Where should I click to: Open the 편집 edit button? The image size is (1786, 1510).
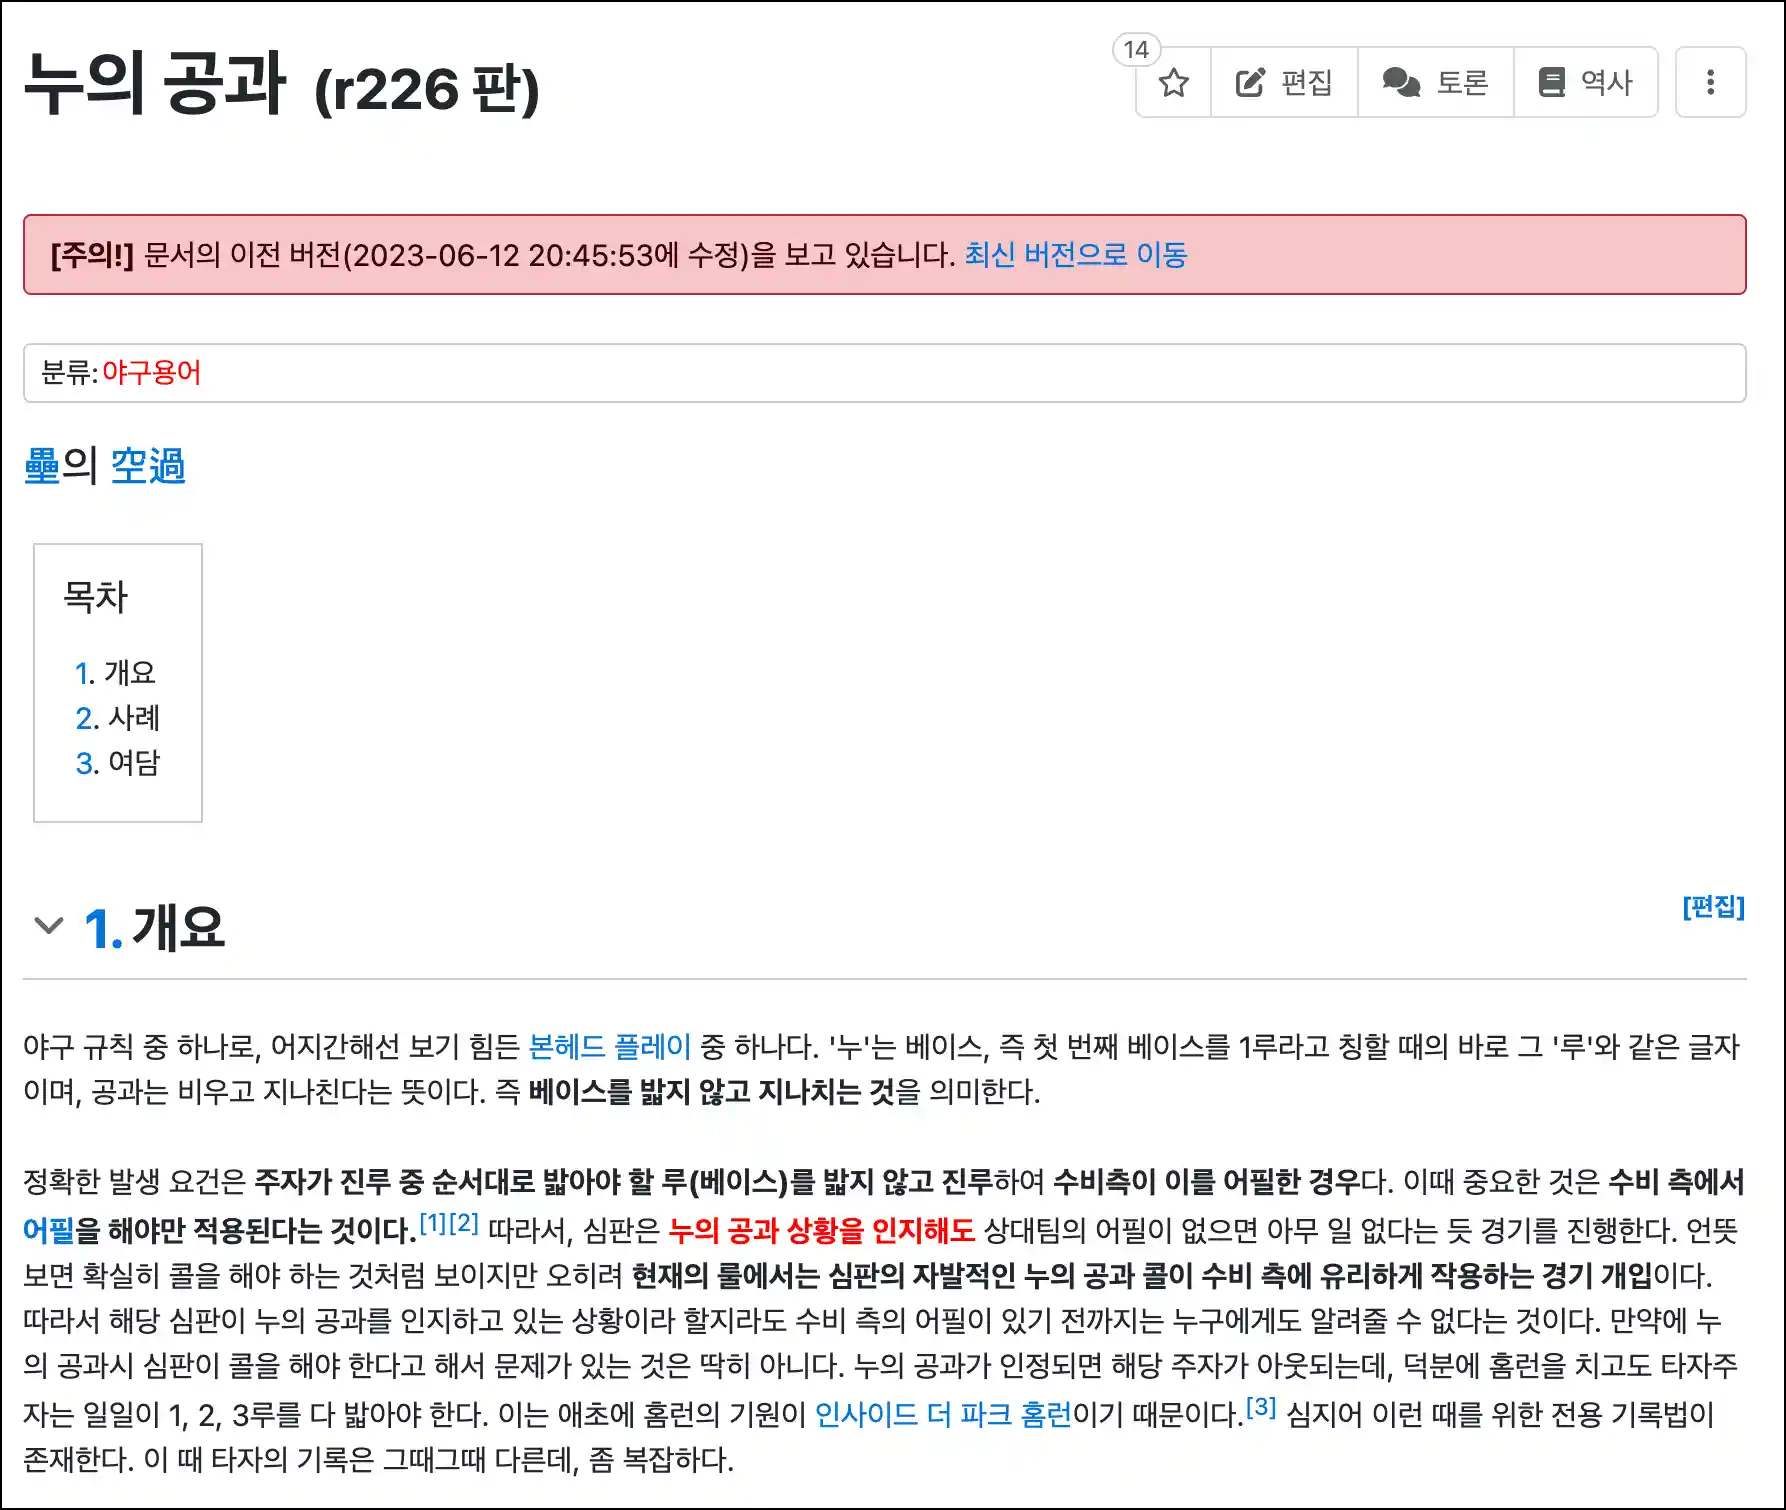(x=1284, y=82)
